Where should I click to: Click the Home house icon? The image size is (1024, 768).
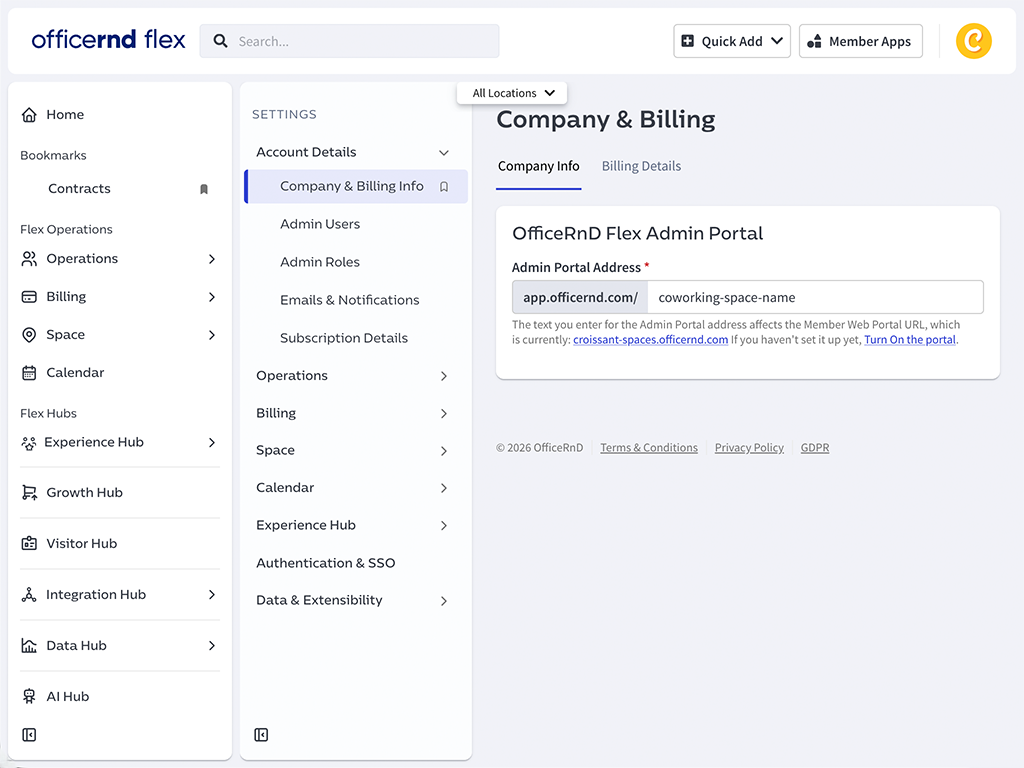29,115
